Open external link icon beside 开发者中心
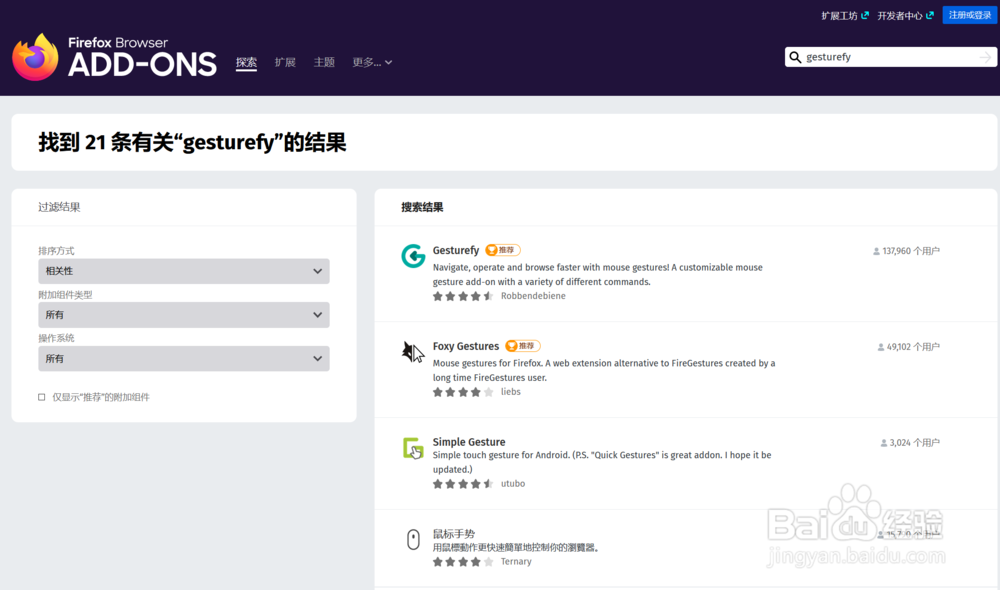The image size is (1000, 590). pos(930,15)
